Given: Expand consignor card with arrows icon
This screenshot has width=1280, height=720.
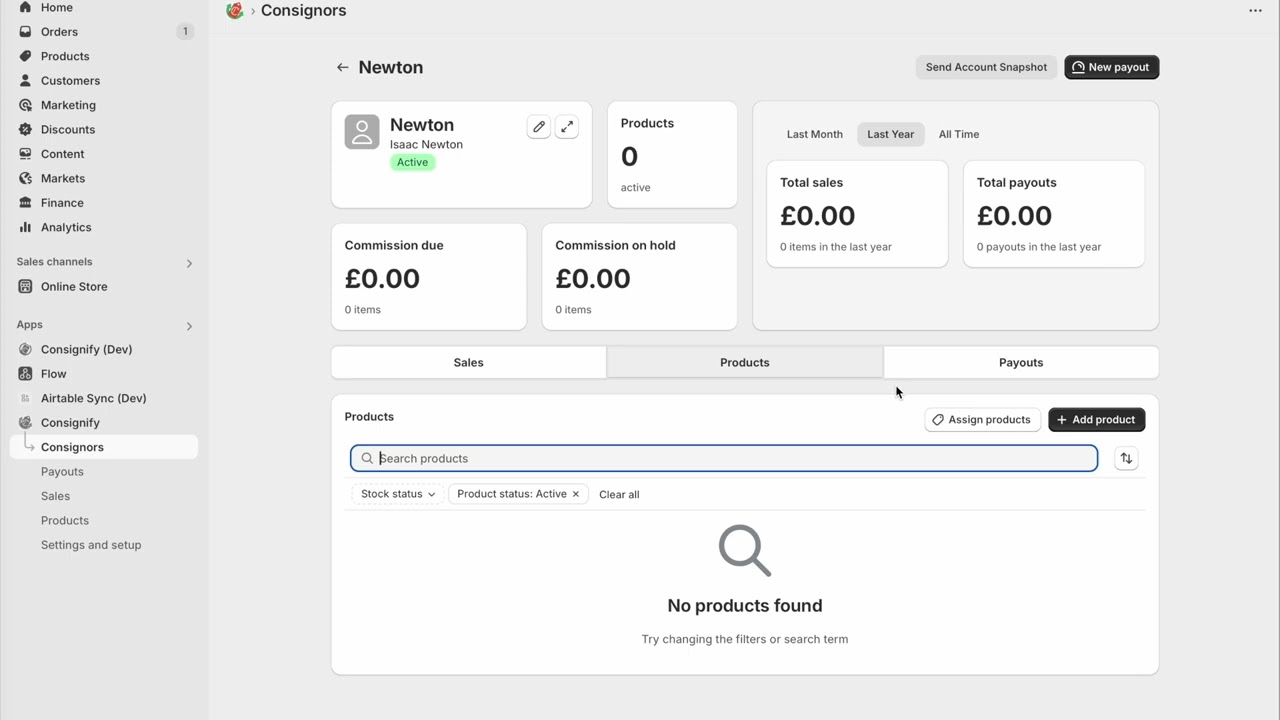Looking at the screenshot, I should (567, 127).
